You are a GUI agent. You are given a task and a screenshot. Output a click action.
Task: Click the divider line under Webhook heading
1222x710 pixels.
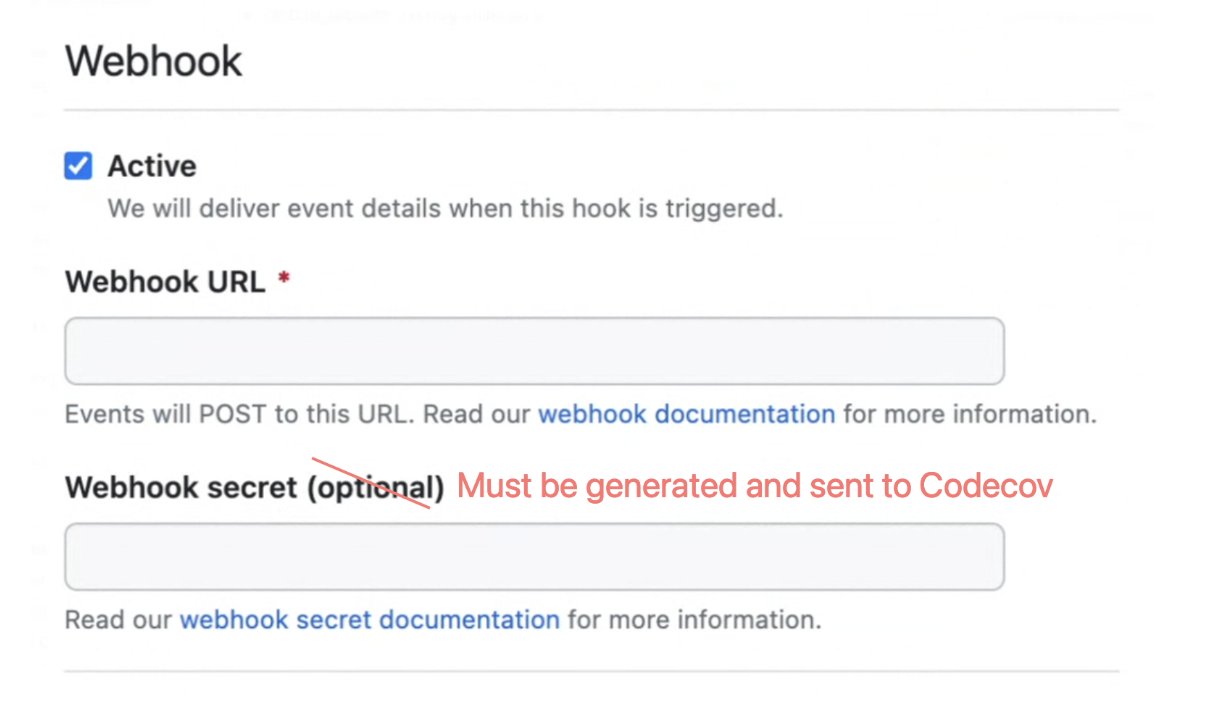point(590,109)
